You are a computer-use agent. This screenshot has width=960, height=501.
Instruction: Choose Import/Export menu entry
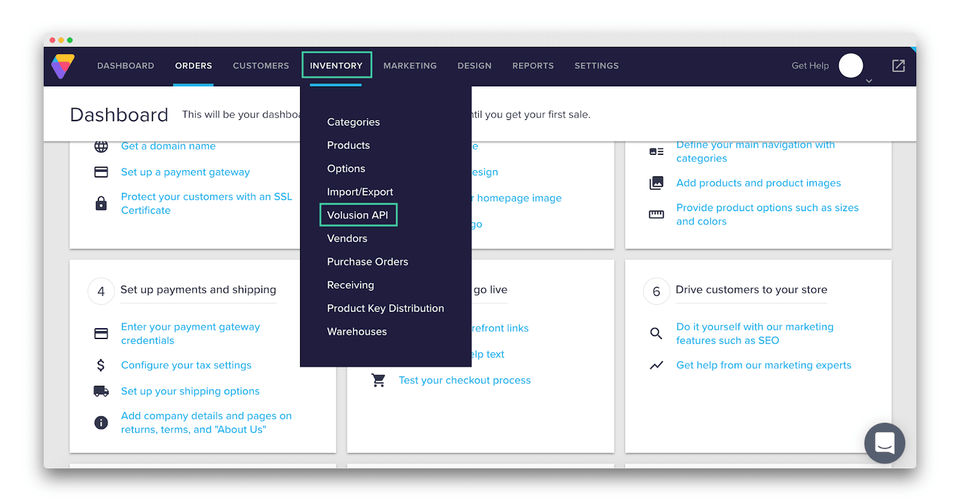pyautogui.click(x=360, y=192)
